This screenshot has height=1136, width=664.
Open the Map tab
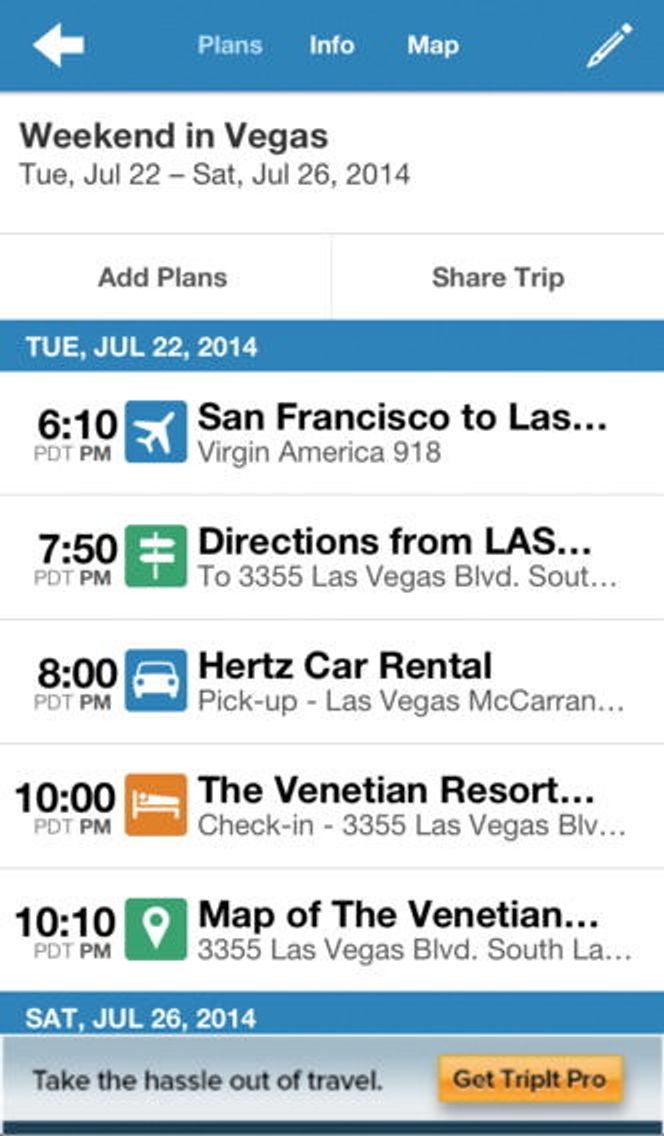click(433, 45)
